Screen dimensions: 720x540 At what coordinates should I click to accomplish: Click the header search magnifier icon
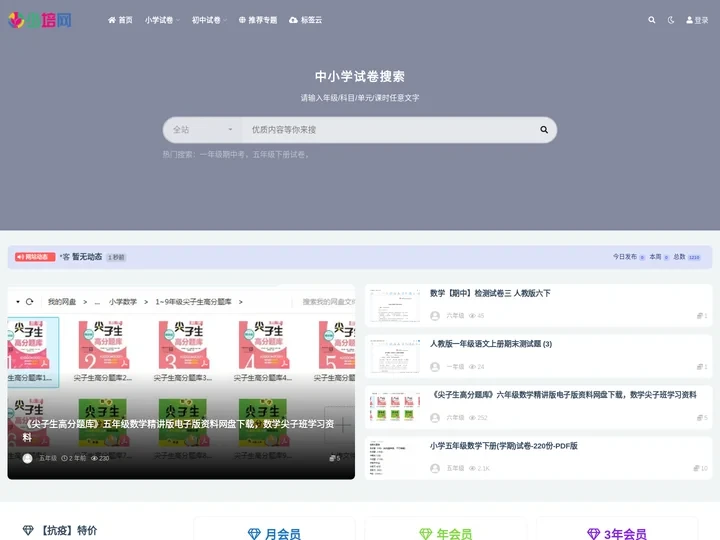point(652,20)
